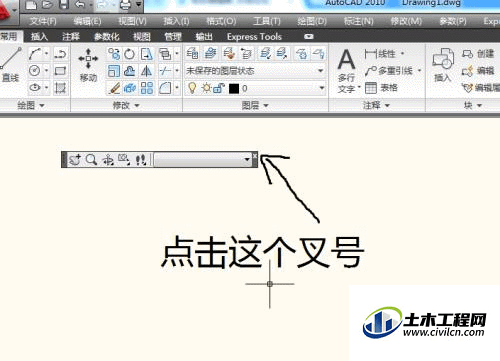Click the 插入 (Insert block) icon
500x361 pixels.
click(443, 65)
